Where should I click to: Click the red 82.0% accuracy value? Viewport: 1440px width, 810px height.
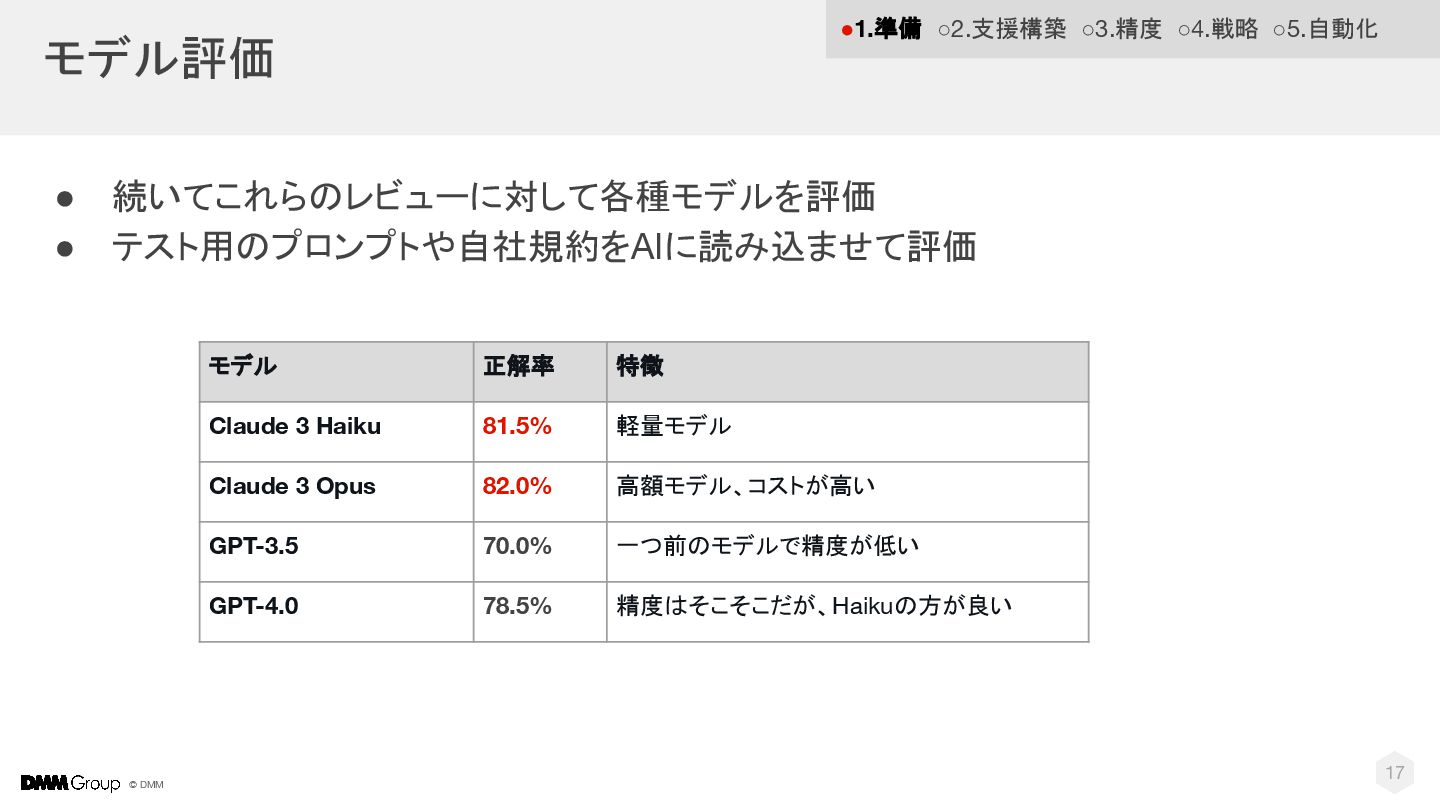point(517,486)
